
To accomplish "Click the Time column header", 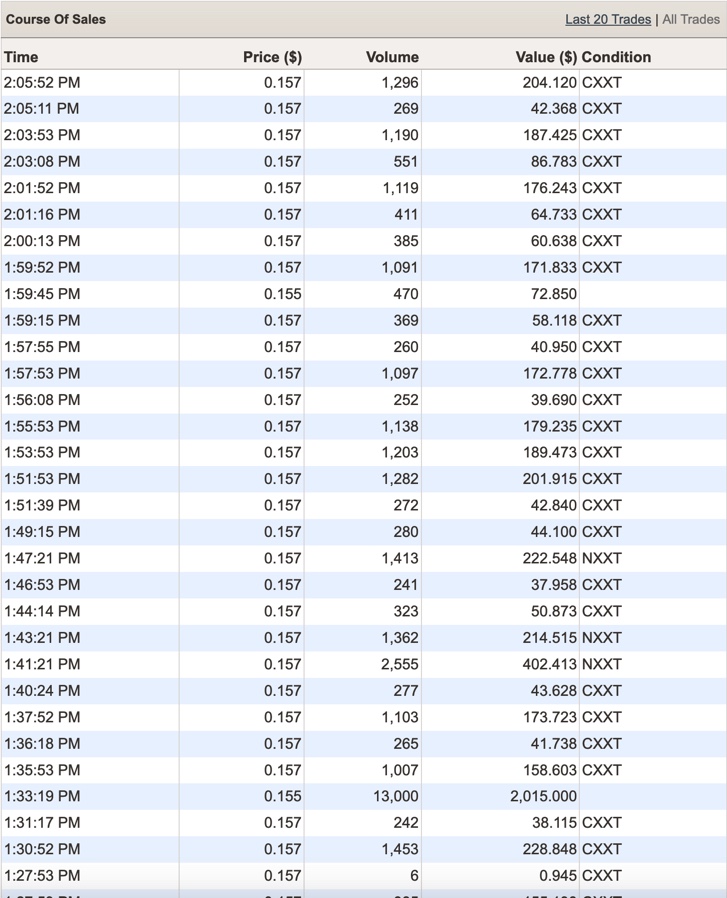I will pyautogui.click(x=21, y=57).
